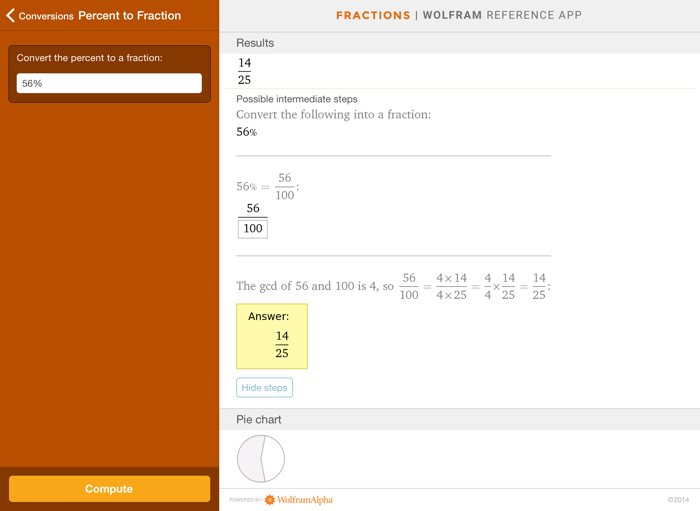This screenshot has height=511, width=700.
Task: Click the FRACTIONS title in header
Action: [x=373, y=15]
